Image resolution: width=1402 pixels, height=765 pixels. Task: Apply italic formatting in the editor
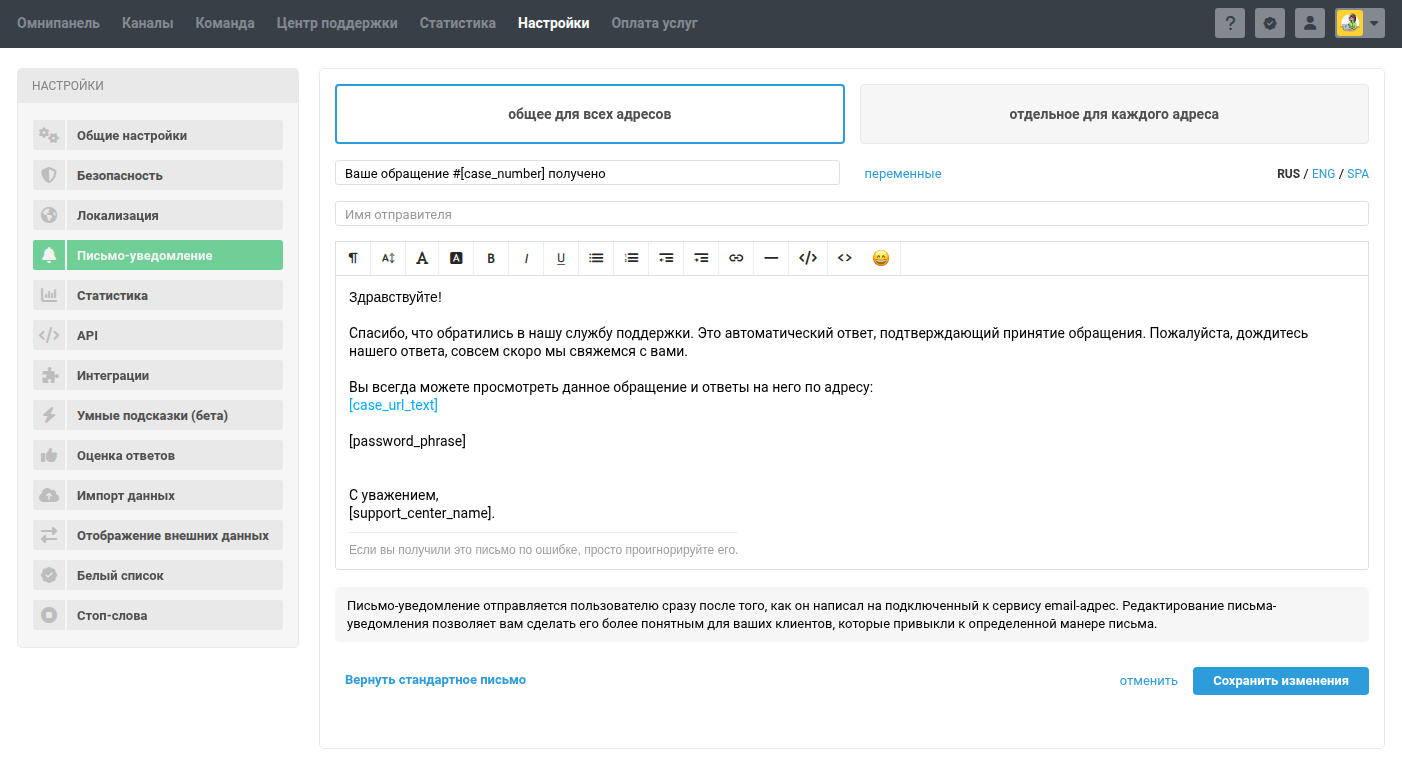[x=526, y=258]
